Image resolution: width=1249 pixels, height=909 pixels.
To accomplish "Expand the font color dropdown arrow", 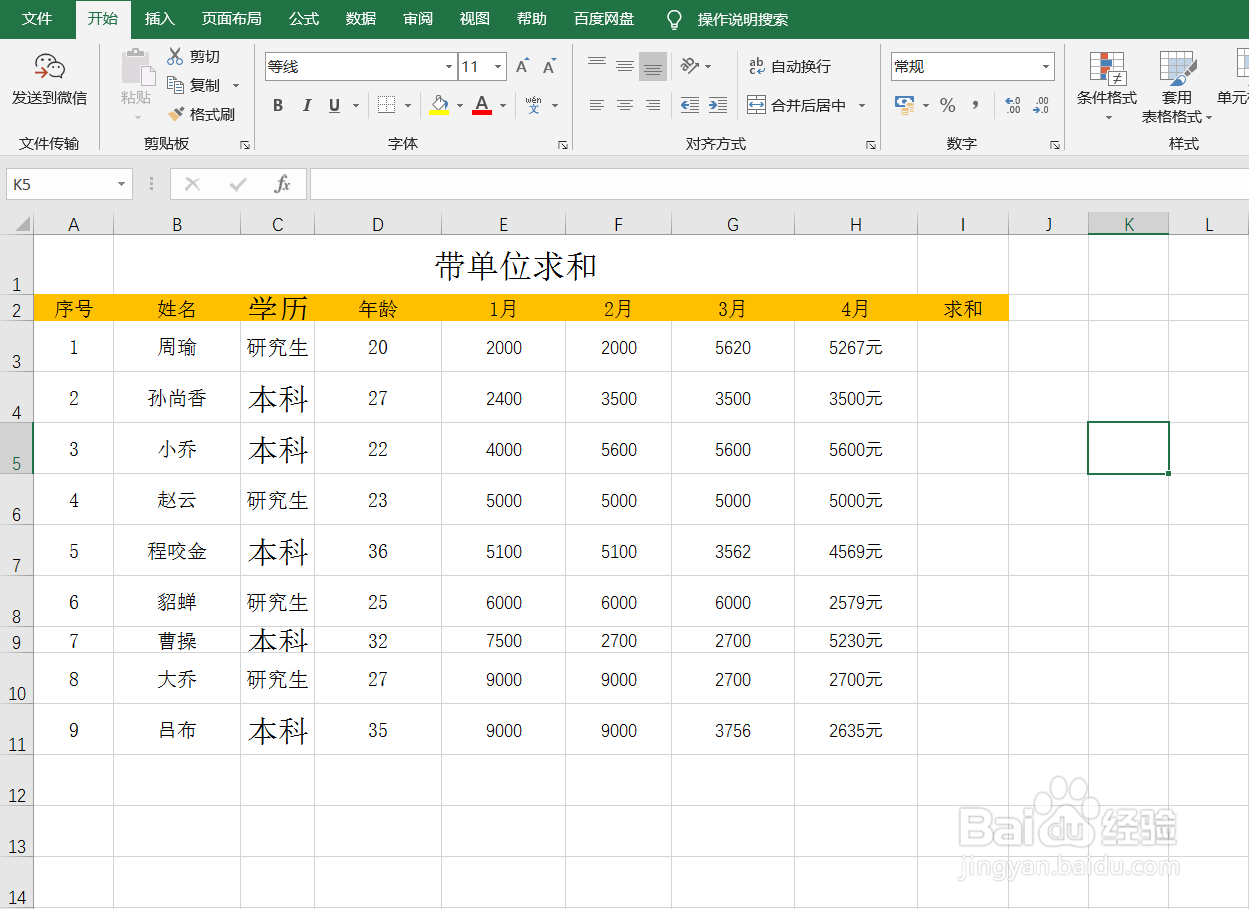I will pyautogui.click(x=503, y=105).
